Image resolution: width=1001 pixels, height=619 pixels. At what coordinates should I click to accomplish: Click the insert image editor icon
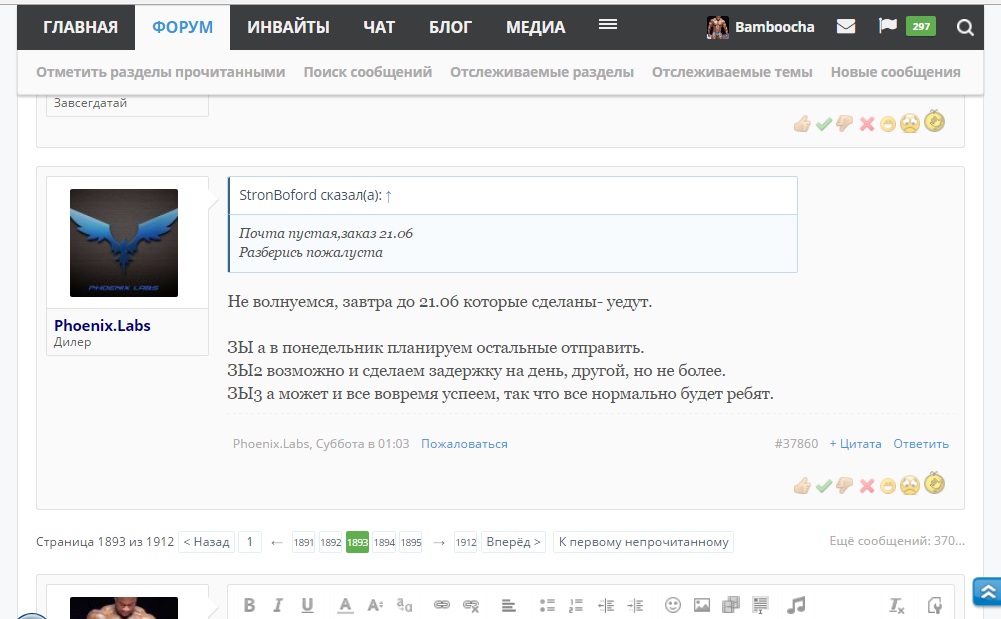pyautogui.click(x=702, y=605)
